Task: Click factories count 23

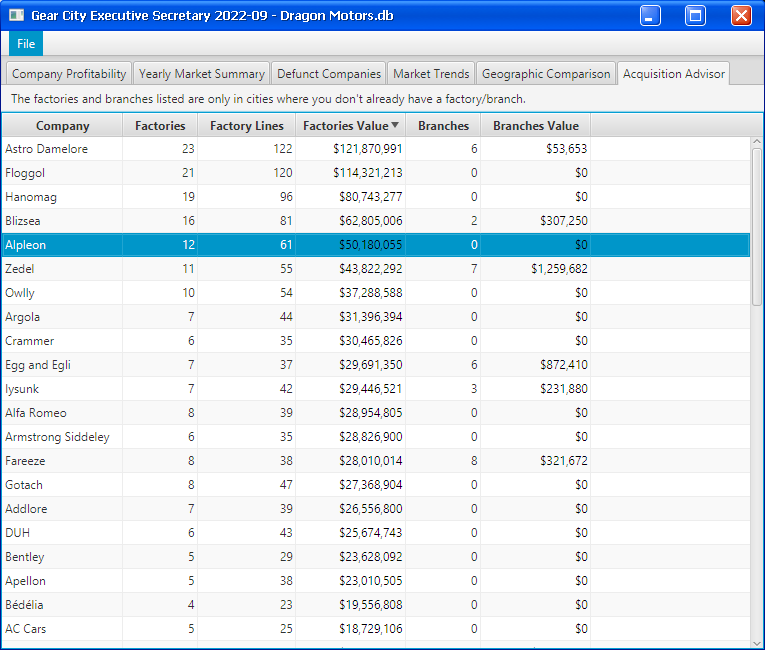Action: (188, 149)
